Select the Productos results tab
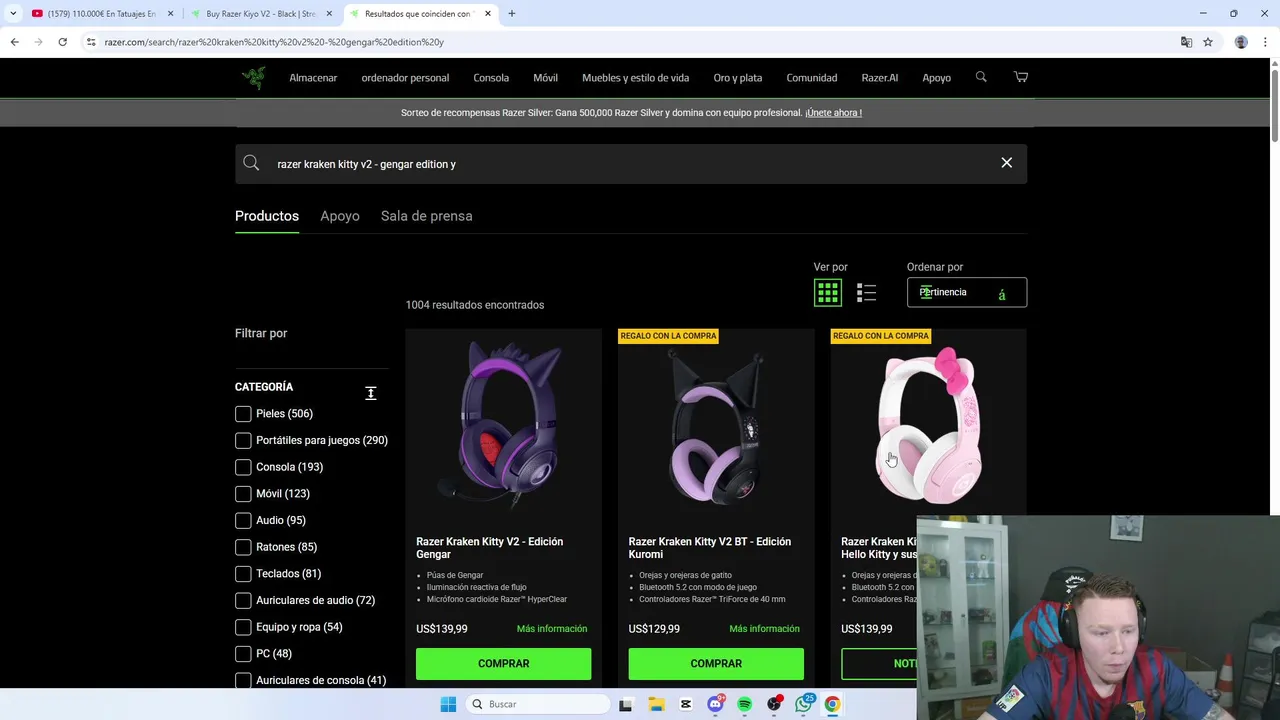1280x720 pixels. pos(267,216)
